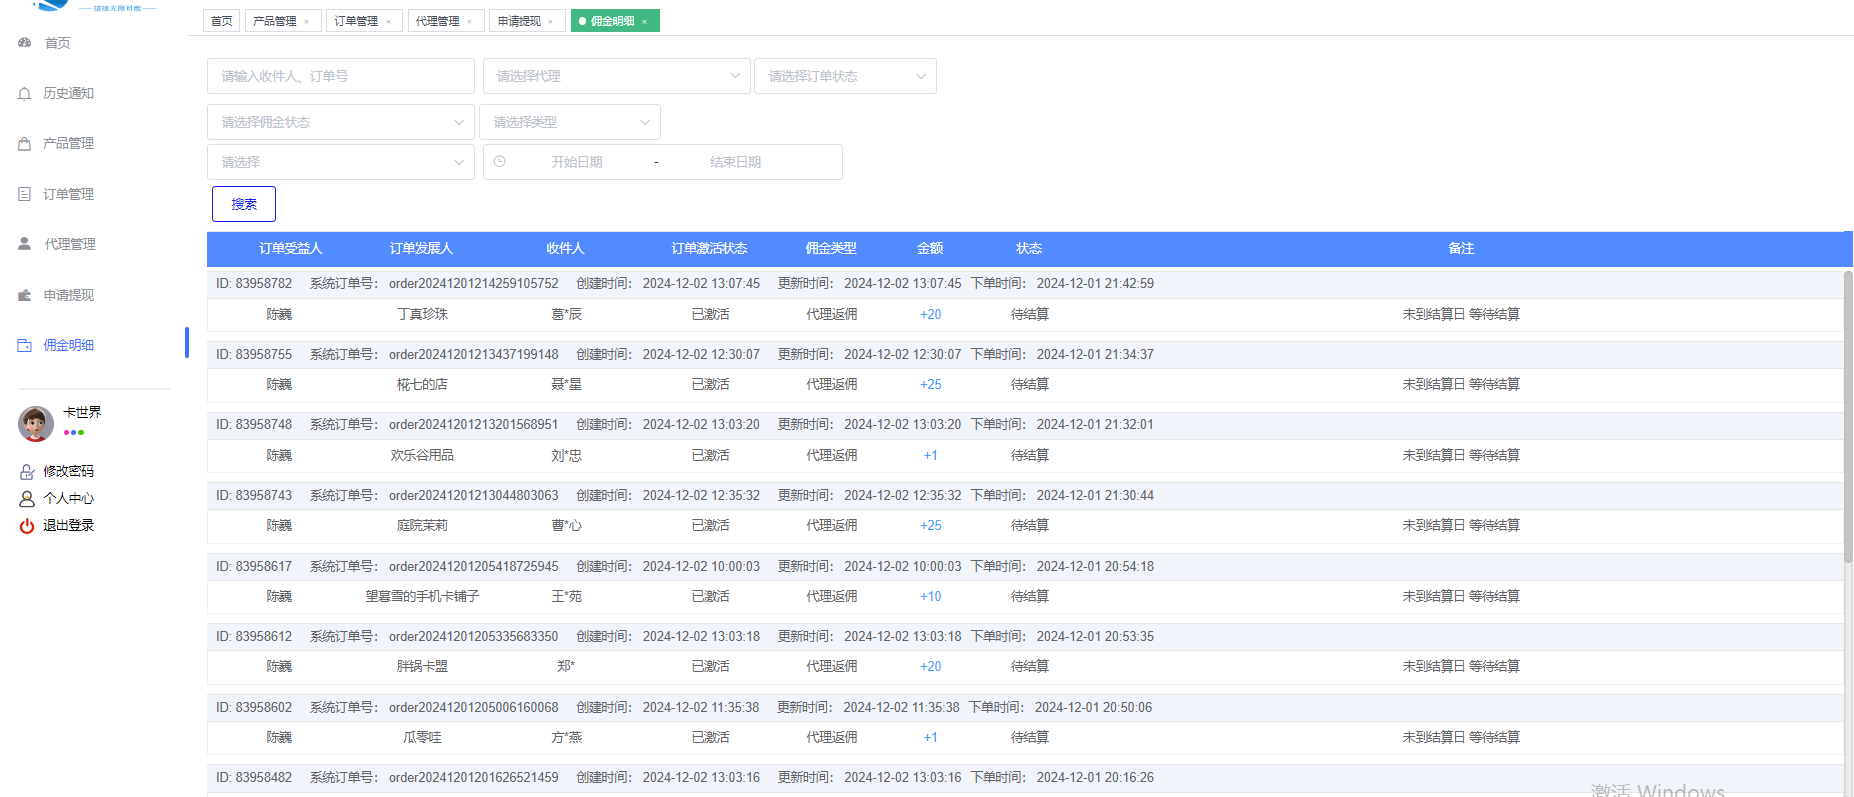Click the clock icon in date range

(x=500, y=161)
